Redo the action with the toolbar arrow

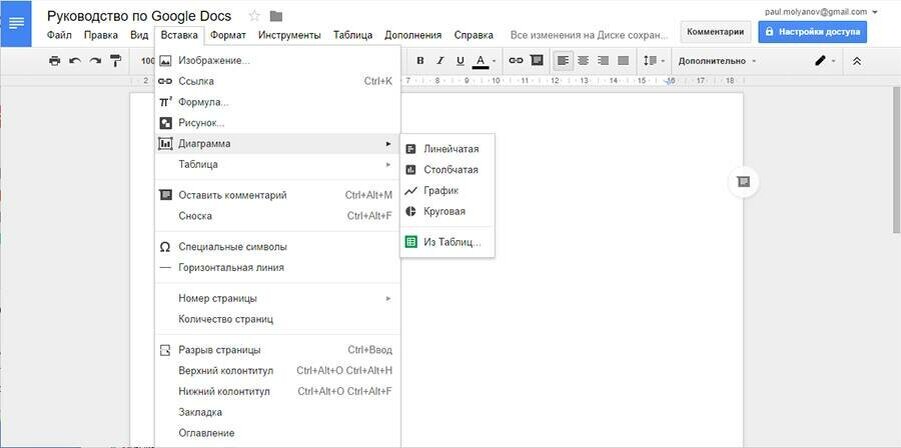(x=95, y=60)
